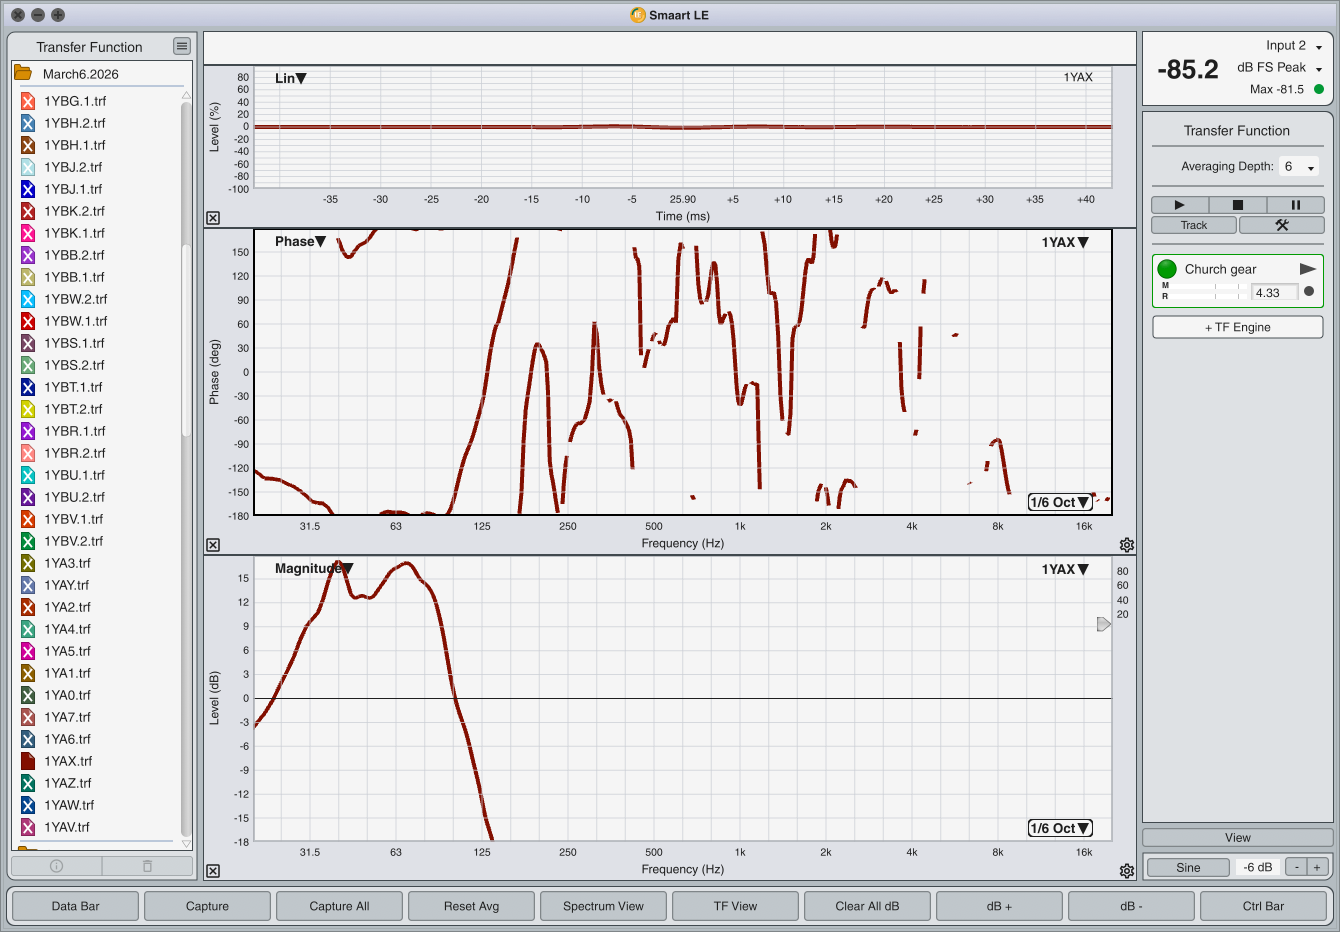Open the Input 2 selector dropdown

click(1294, 46)
